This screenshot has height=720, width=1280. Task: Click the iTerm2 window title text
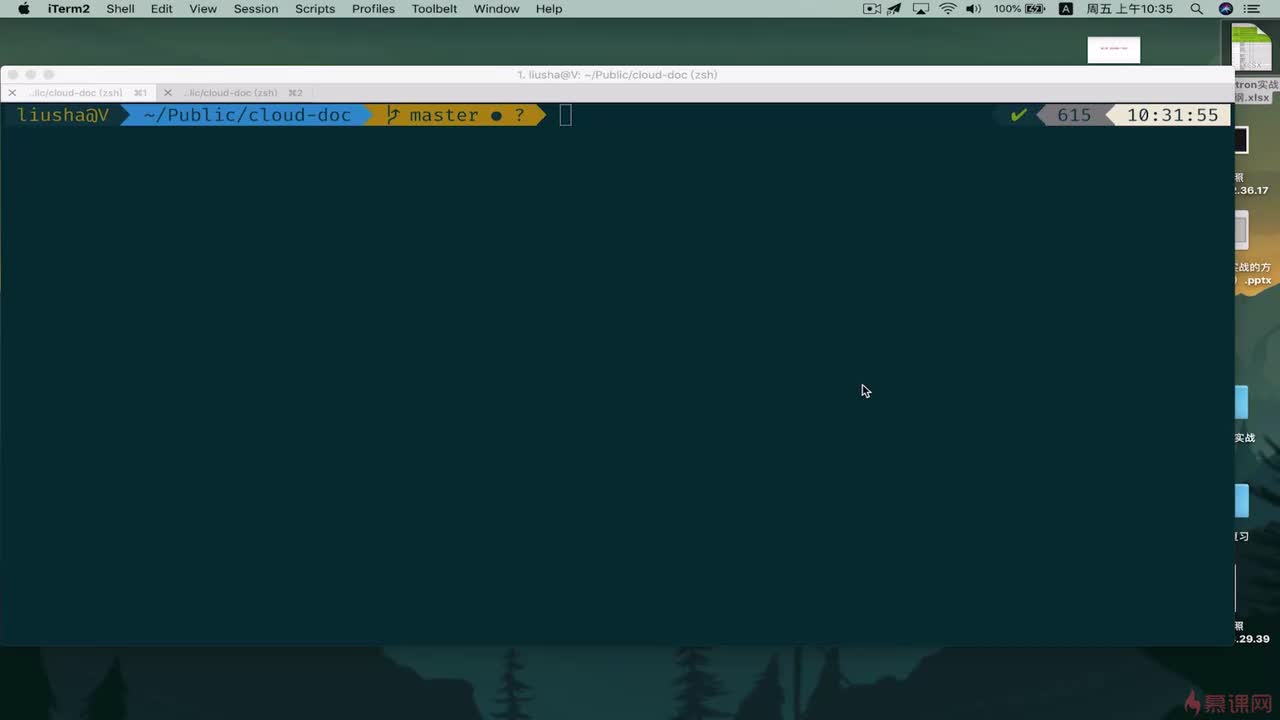tap(617, 75)
